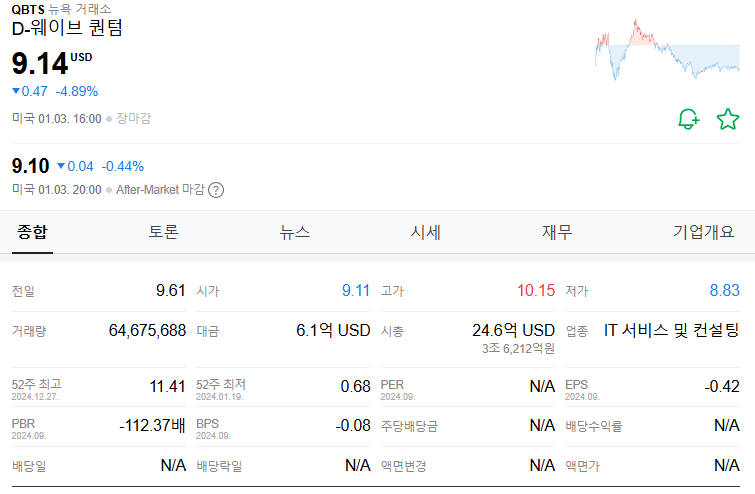Click the 액면변경 label

(x=404, y=466)
